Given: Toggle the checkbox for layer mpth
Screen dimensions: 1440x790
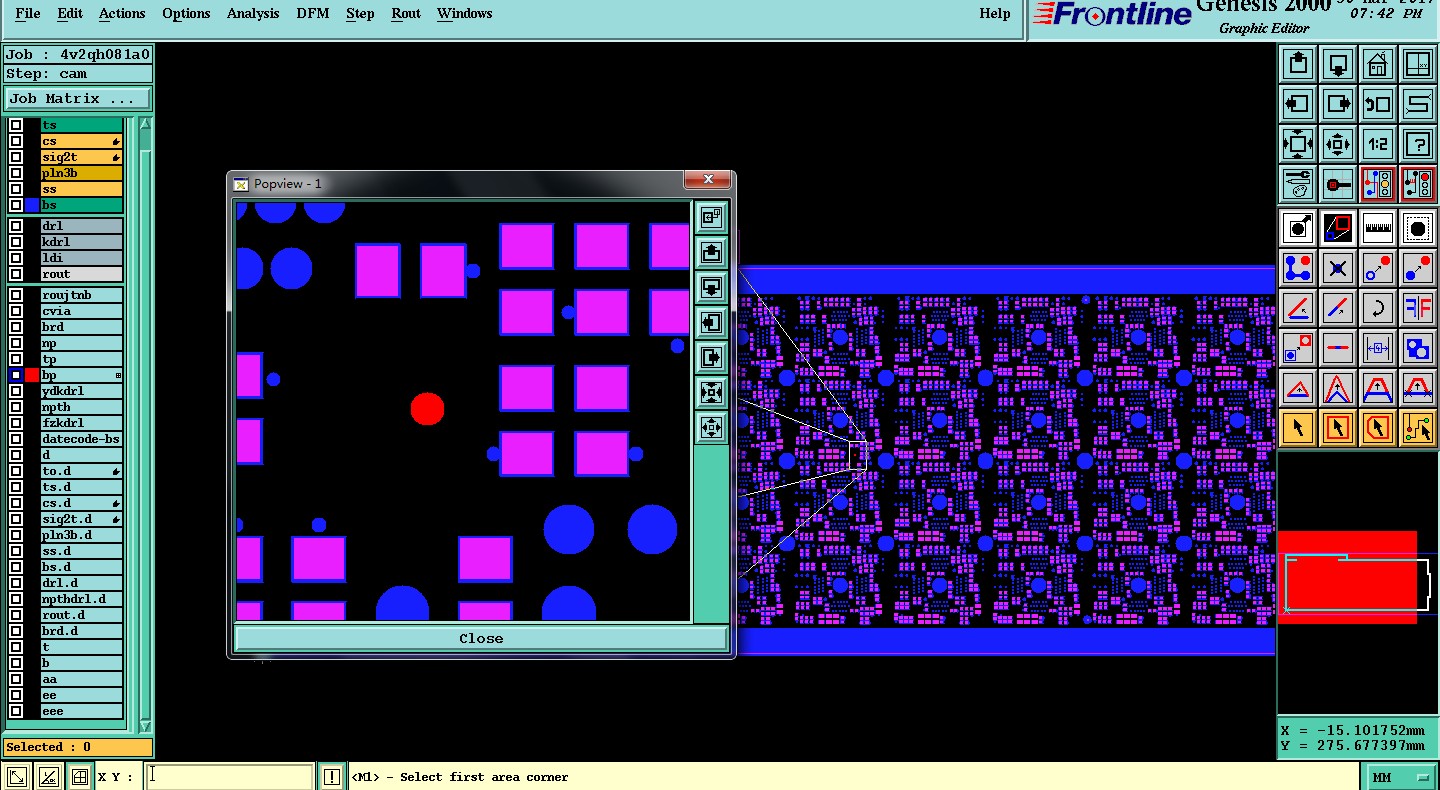Looking at the screenshot, I should point(16,407).
